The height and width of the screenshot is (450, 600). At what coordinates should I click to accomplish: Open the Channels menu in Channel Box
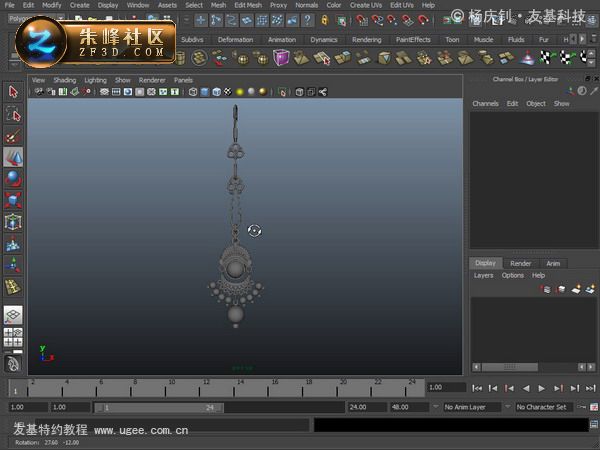pyautogui.click(x=485, y=104)
